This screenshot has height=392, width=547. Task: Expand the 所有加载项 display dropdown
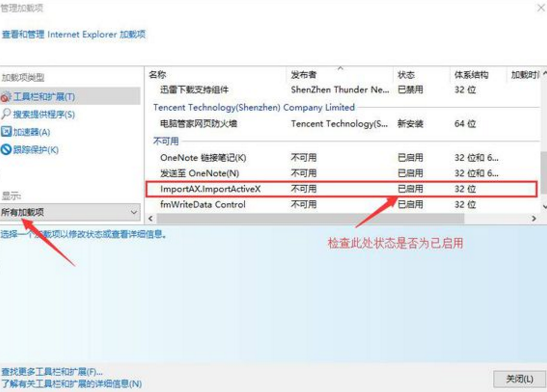pos(70,212)
